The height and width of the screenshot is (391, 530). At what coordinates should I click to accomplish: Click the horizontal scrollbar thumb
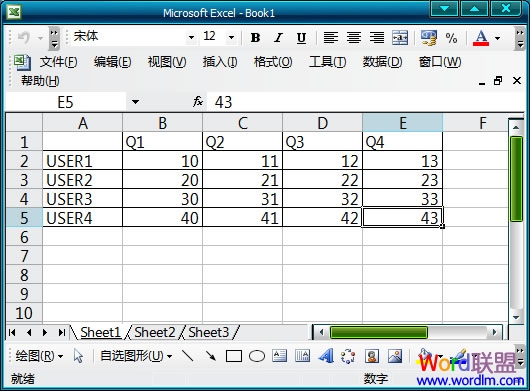tap(379, 333)
